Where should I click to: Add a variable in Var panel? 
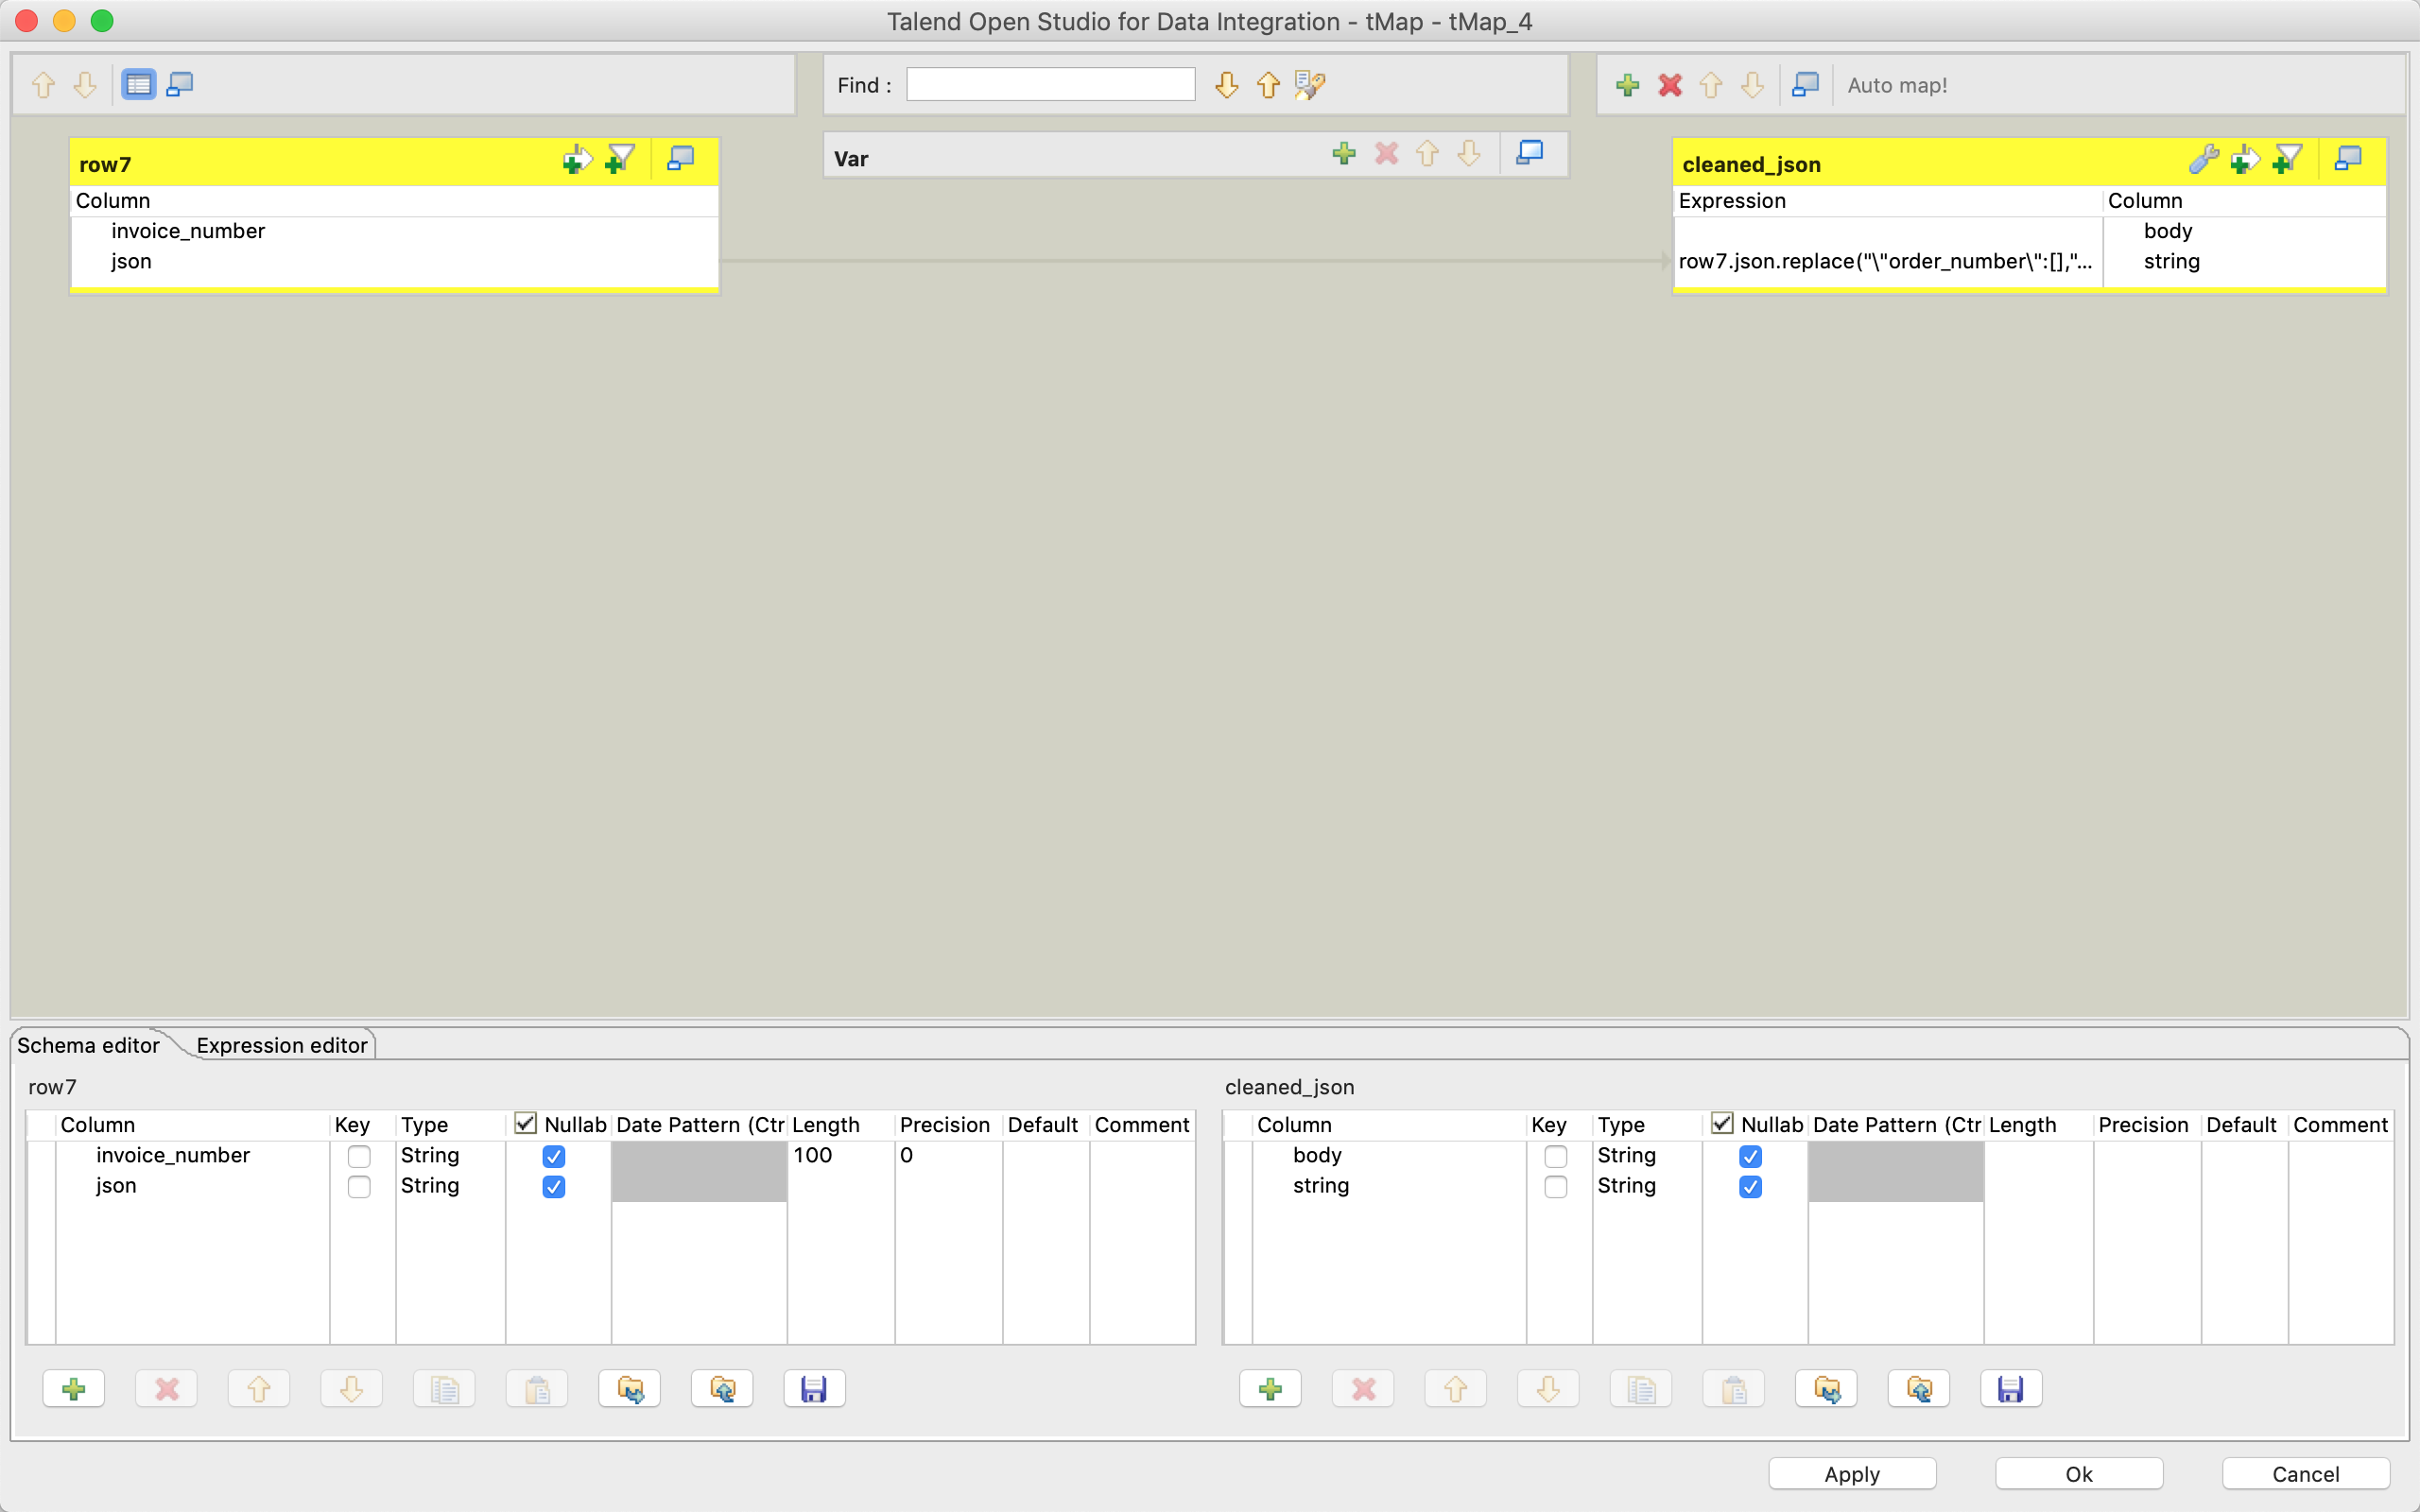pyautogui.click(x=1344, y=153)
